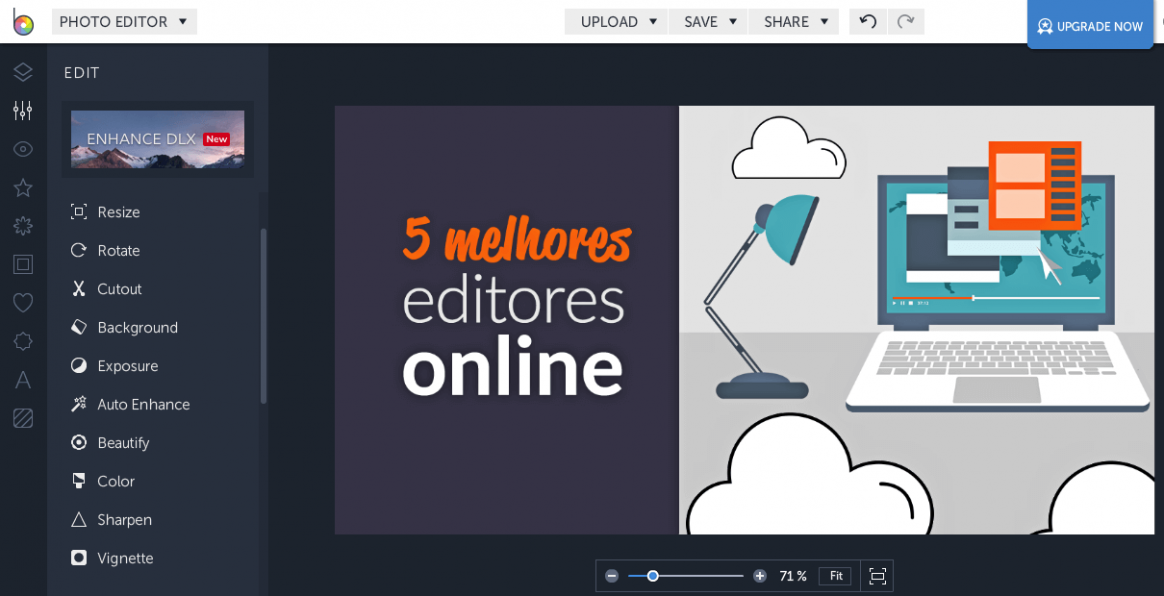Open the Text tool with the A icon
1164x596 pixels.
[22, 379]
